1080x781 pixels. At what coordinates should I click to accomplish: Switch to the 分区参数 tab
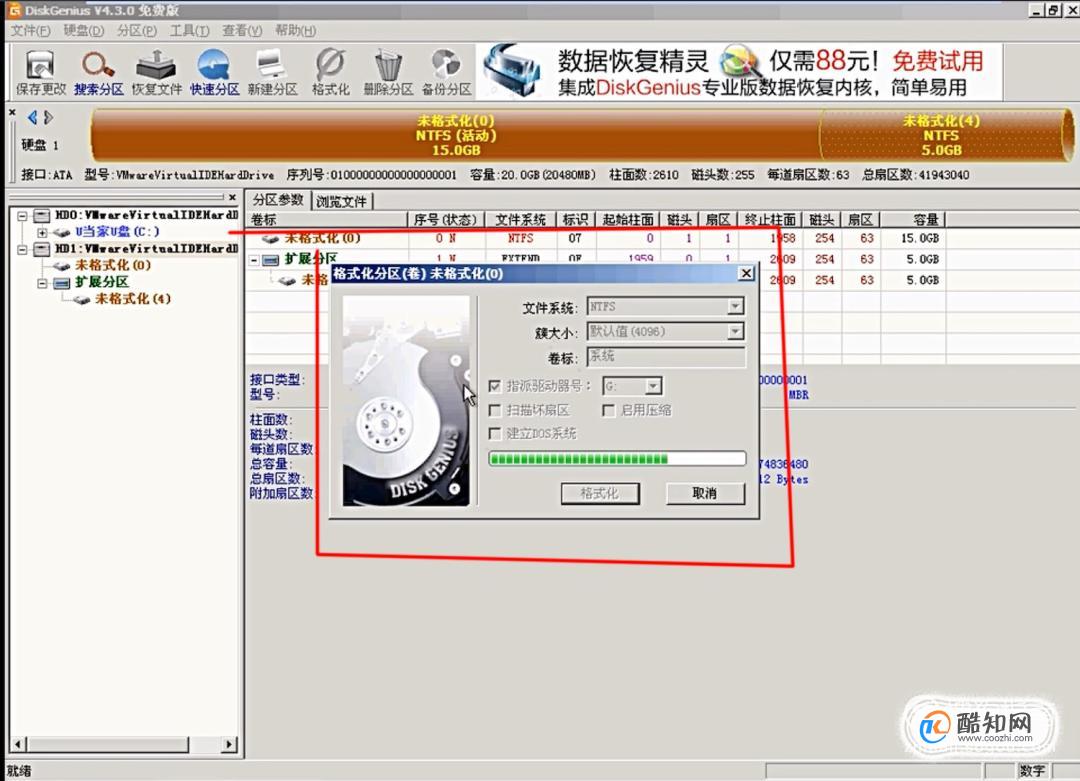pos(278,200)
